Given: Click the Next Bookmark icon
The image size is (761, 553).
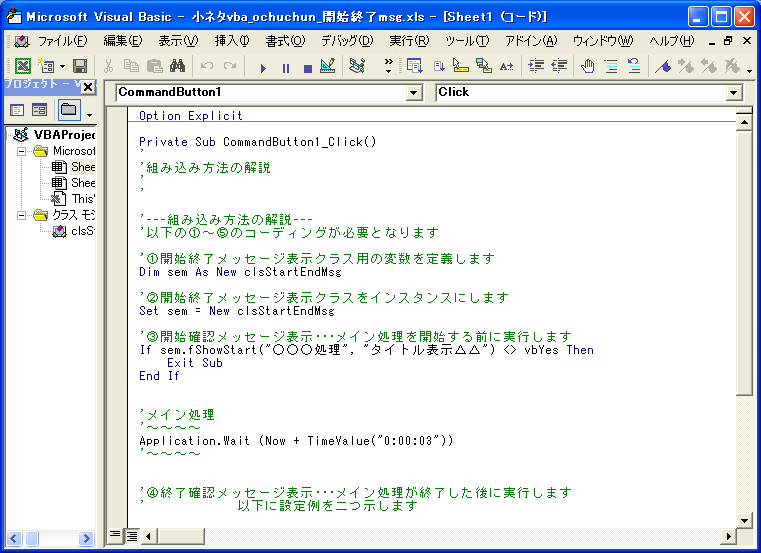Looking at the screenshot, I should (x=686, y=66).
